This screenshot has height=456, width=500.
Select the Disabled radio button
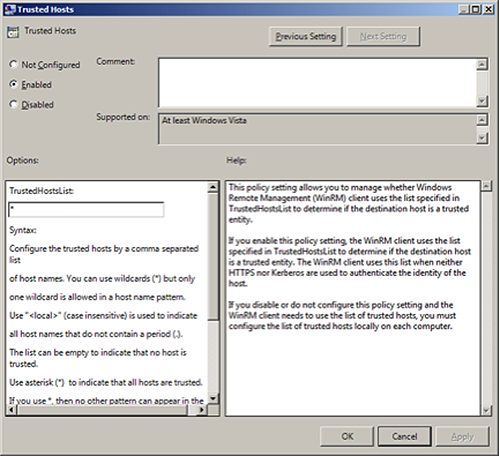coord(13,104)
